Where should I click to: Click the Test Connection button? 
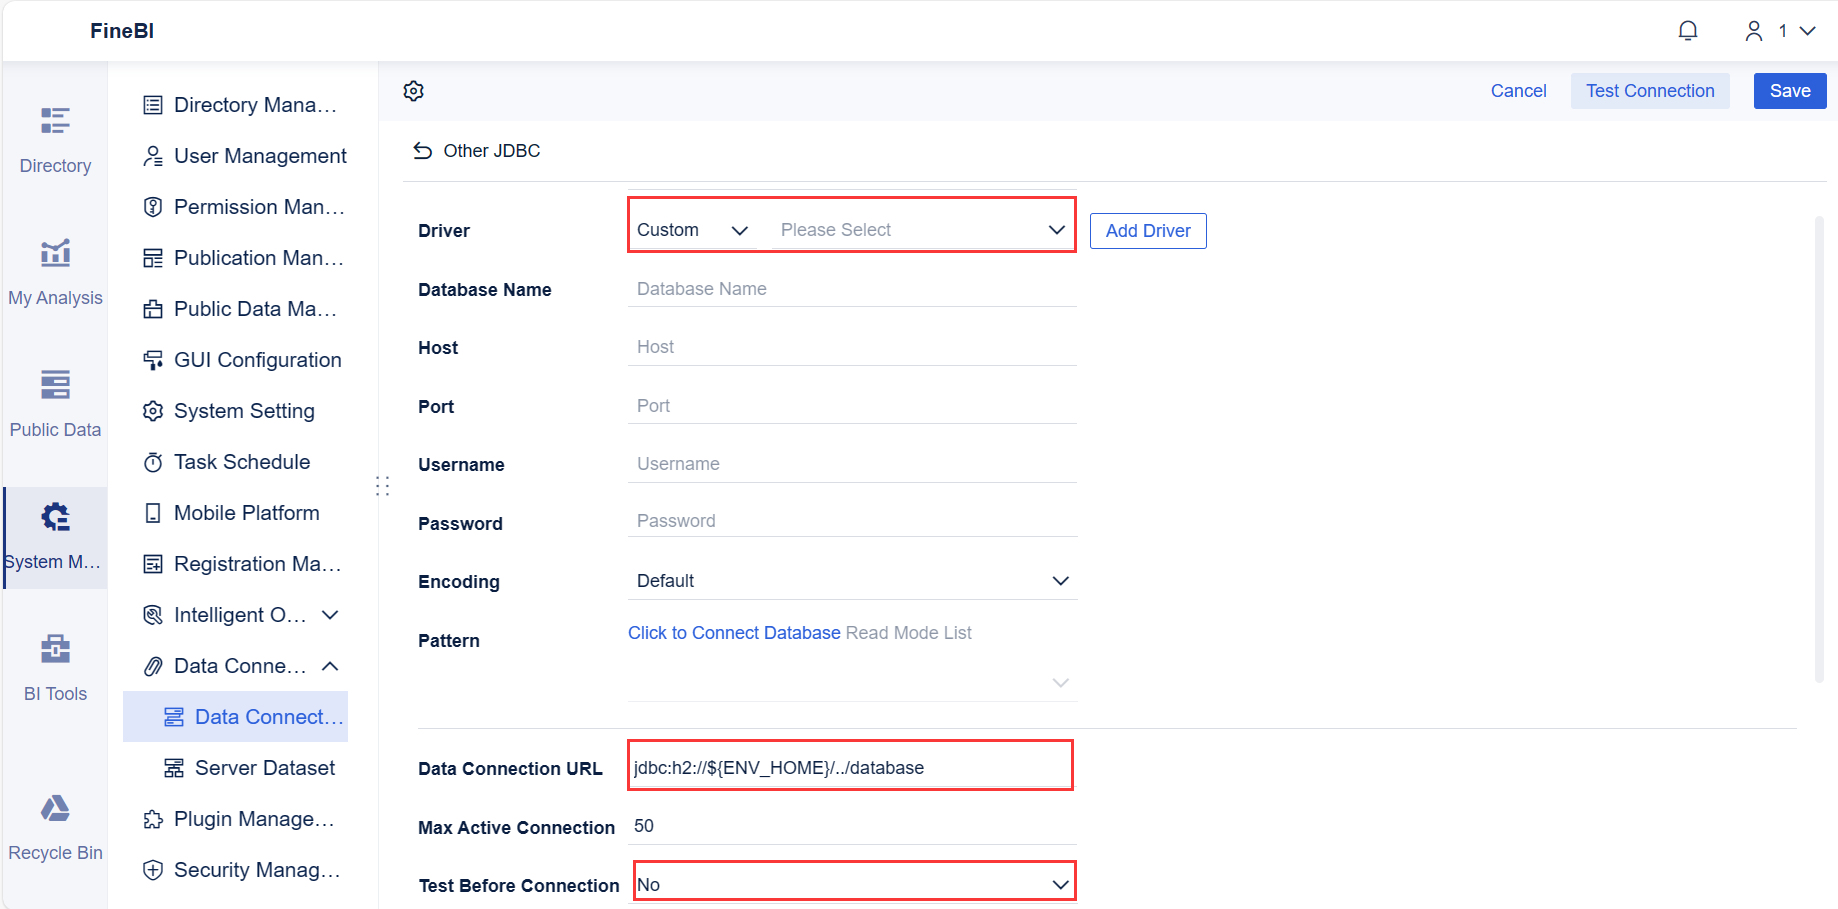point(1649,90)
